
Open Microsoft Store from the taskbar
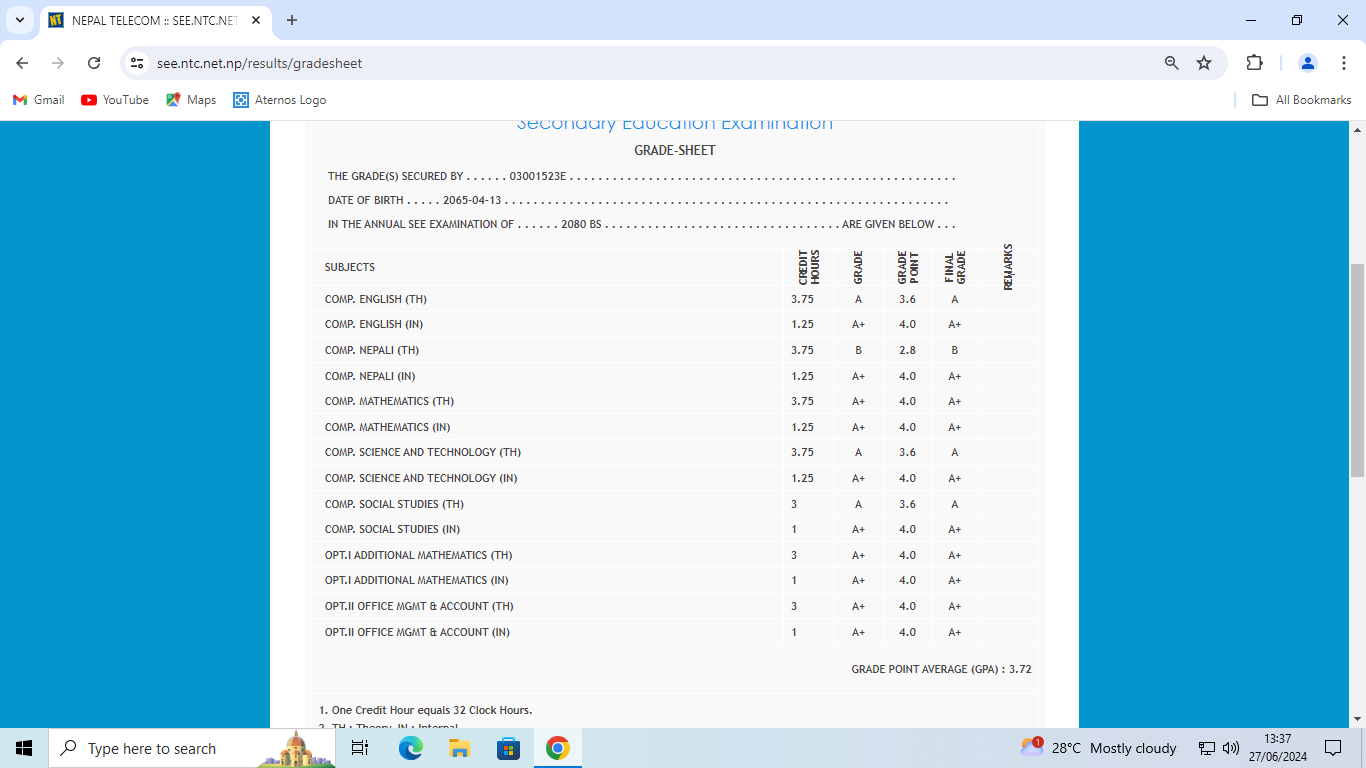(508, 748)
